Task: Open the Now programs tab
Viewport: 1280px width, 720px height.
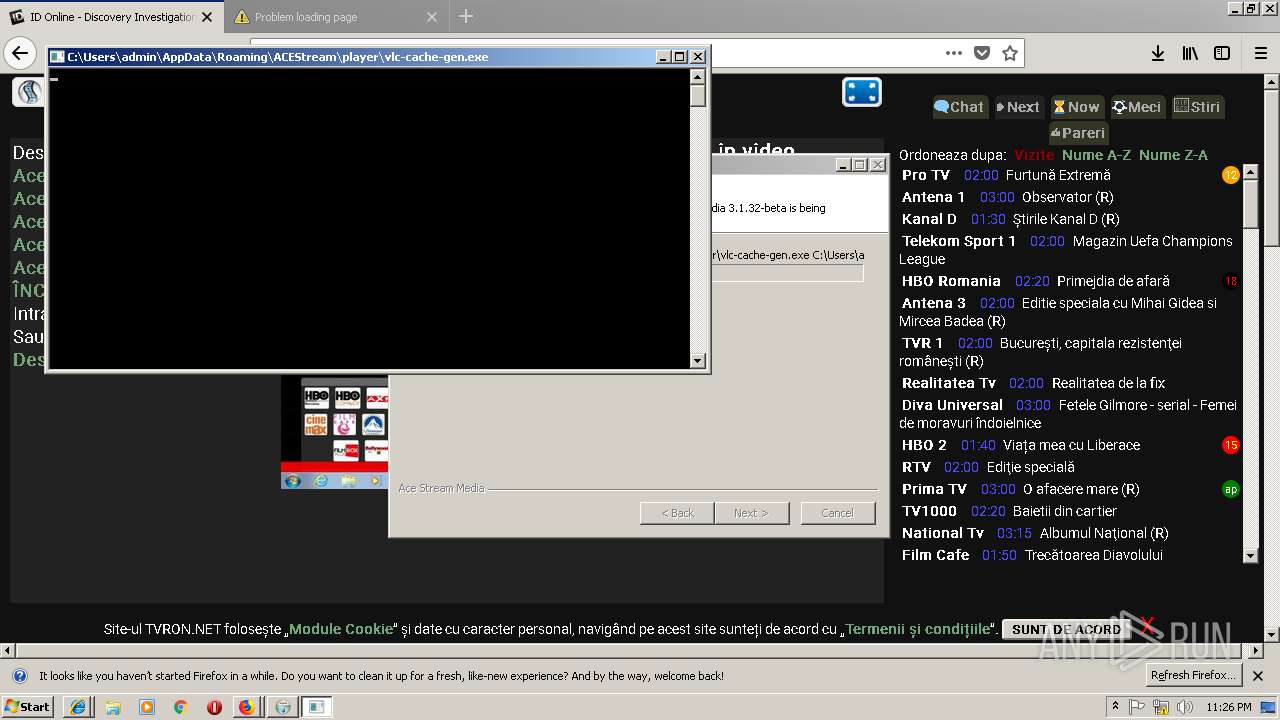Action: [1076, 107]
